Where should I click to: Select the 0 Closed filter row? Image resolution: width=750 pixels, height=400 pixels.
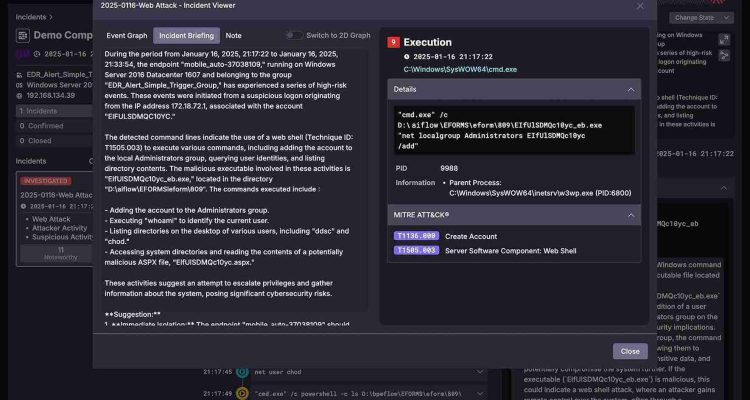54,141
